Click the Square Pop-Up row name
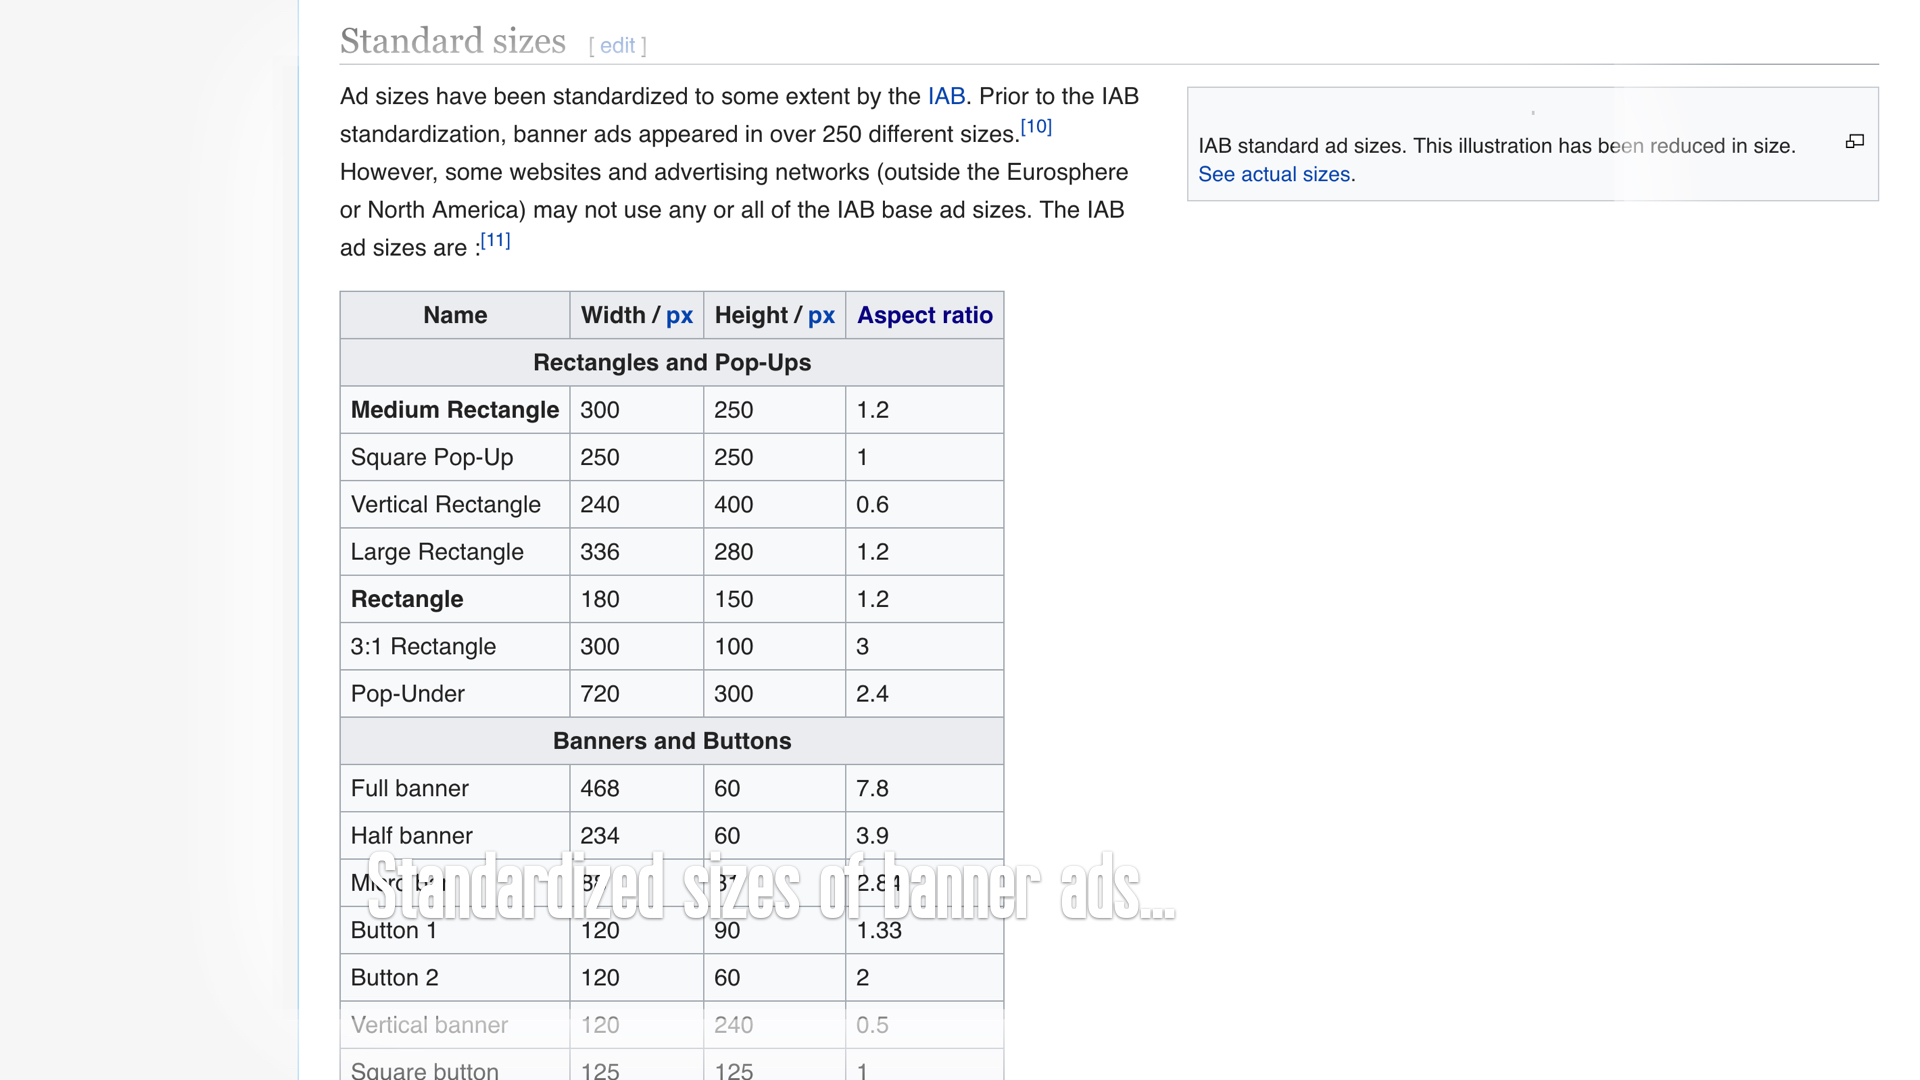This screenshot has width=1920, height=1080. point(432,458)
